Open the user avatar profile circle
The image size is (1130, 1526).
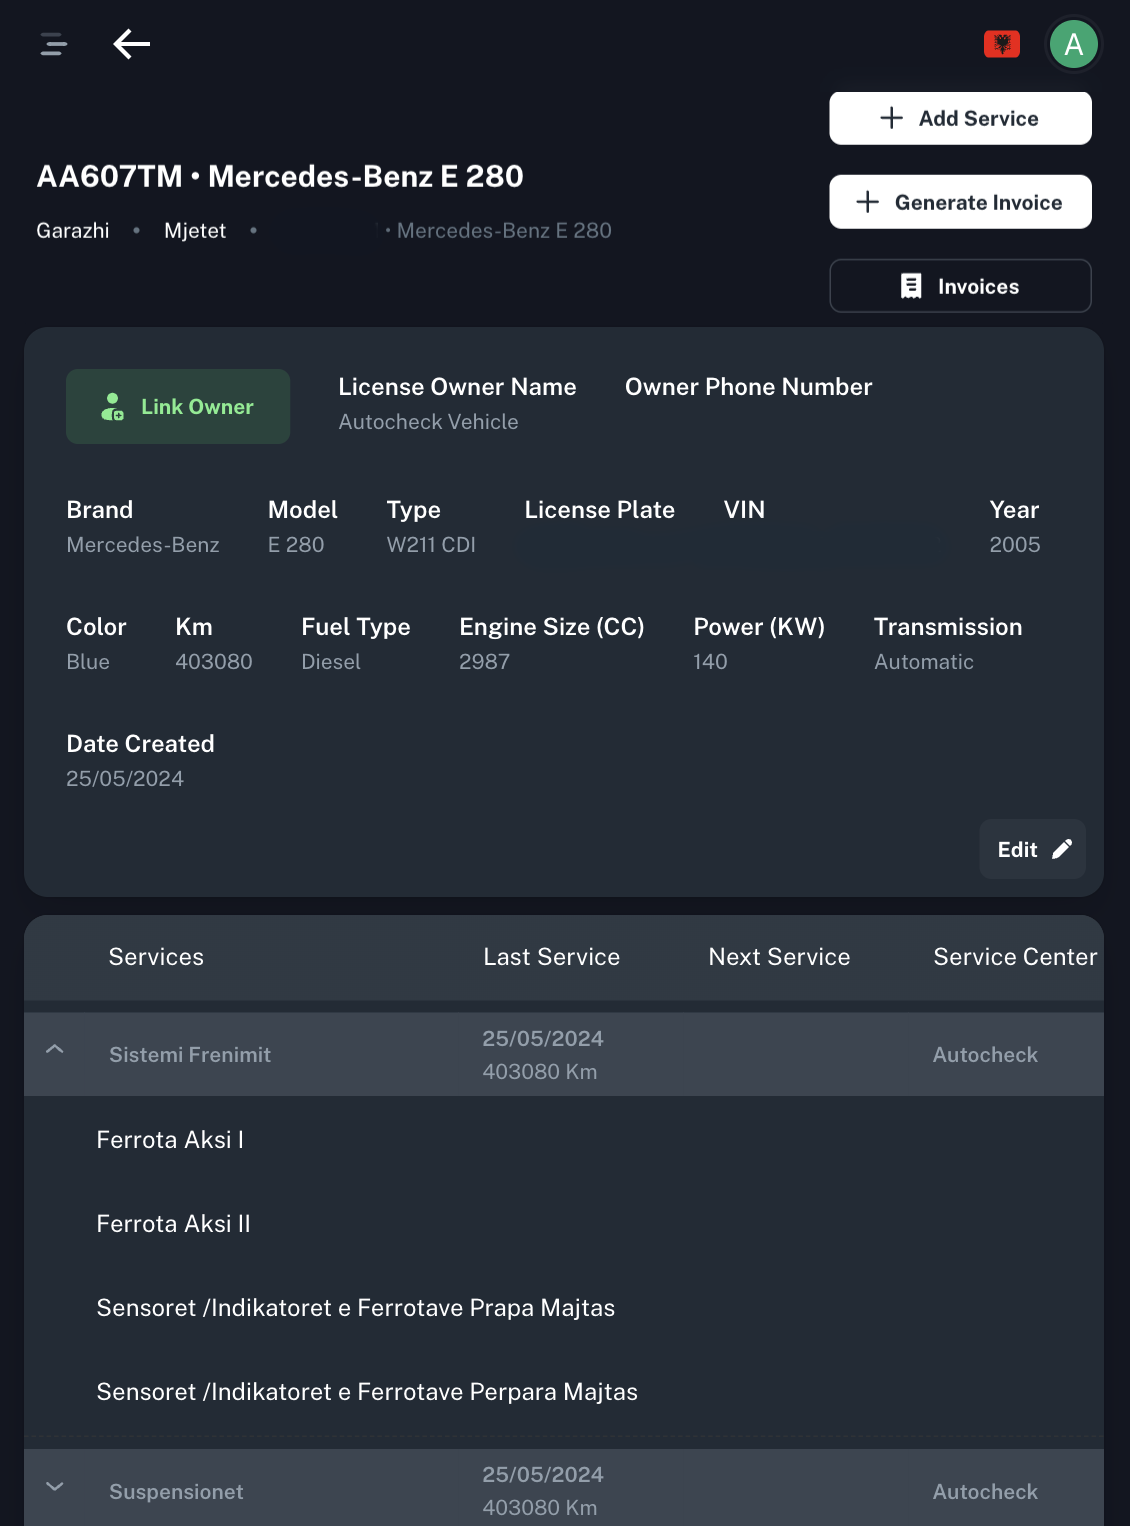pyautogui.click(x=1073, y=43)
